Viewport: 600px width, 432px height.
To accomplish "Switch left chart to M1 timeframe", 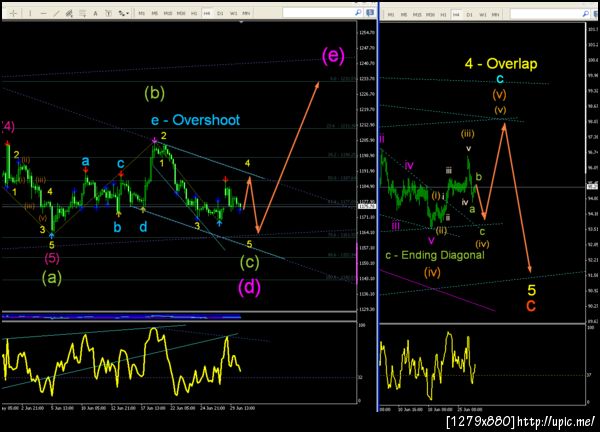I will coord(142,13).
